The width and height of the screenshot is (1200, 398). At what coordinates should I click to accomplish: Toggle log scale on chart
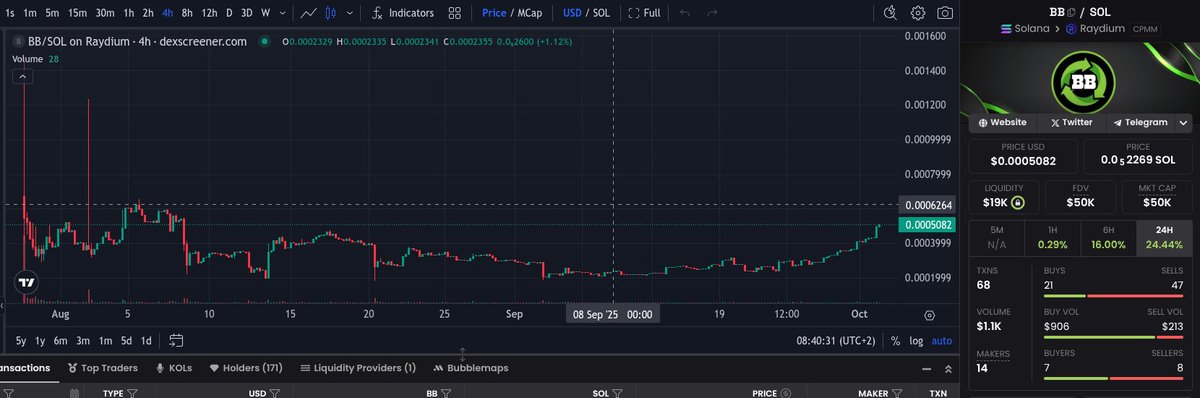click(916, 340)
